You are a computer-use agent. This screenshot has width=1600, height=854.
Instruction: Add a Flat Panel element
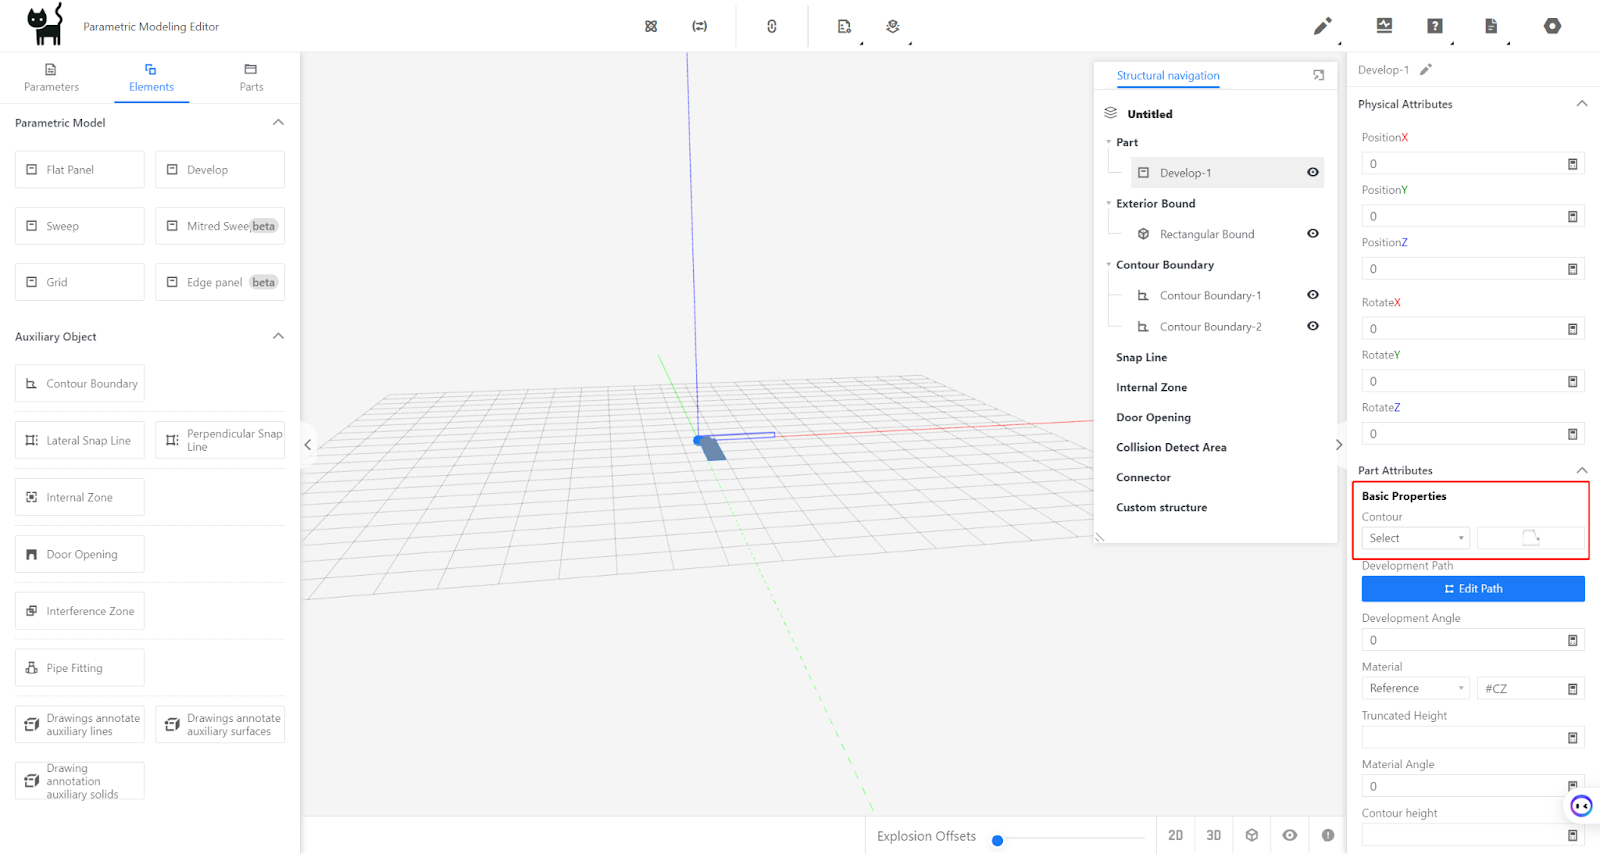(80, 170)
